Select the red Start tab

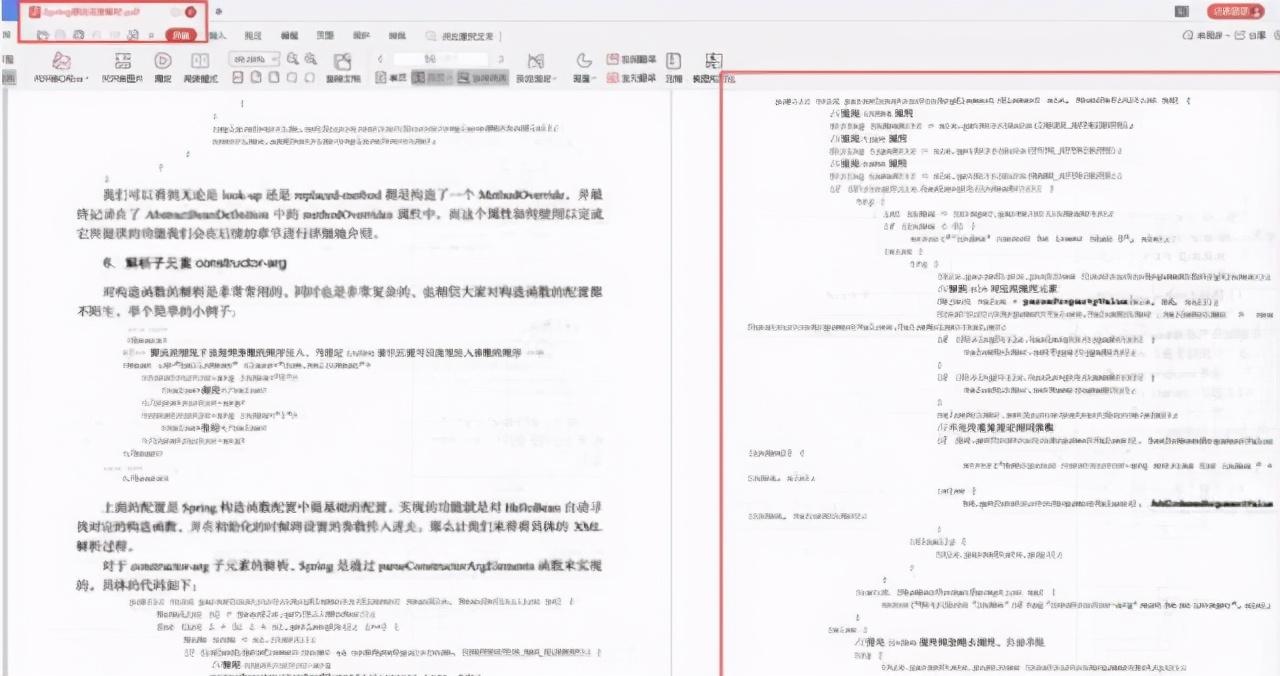coord(181,35)
